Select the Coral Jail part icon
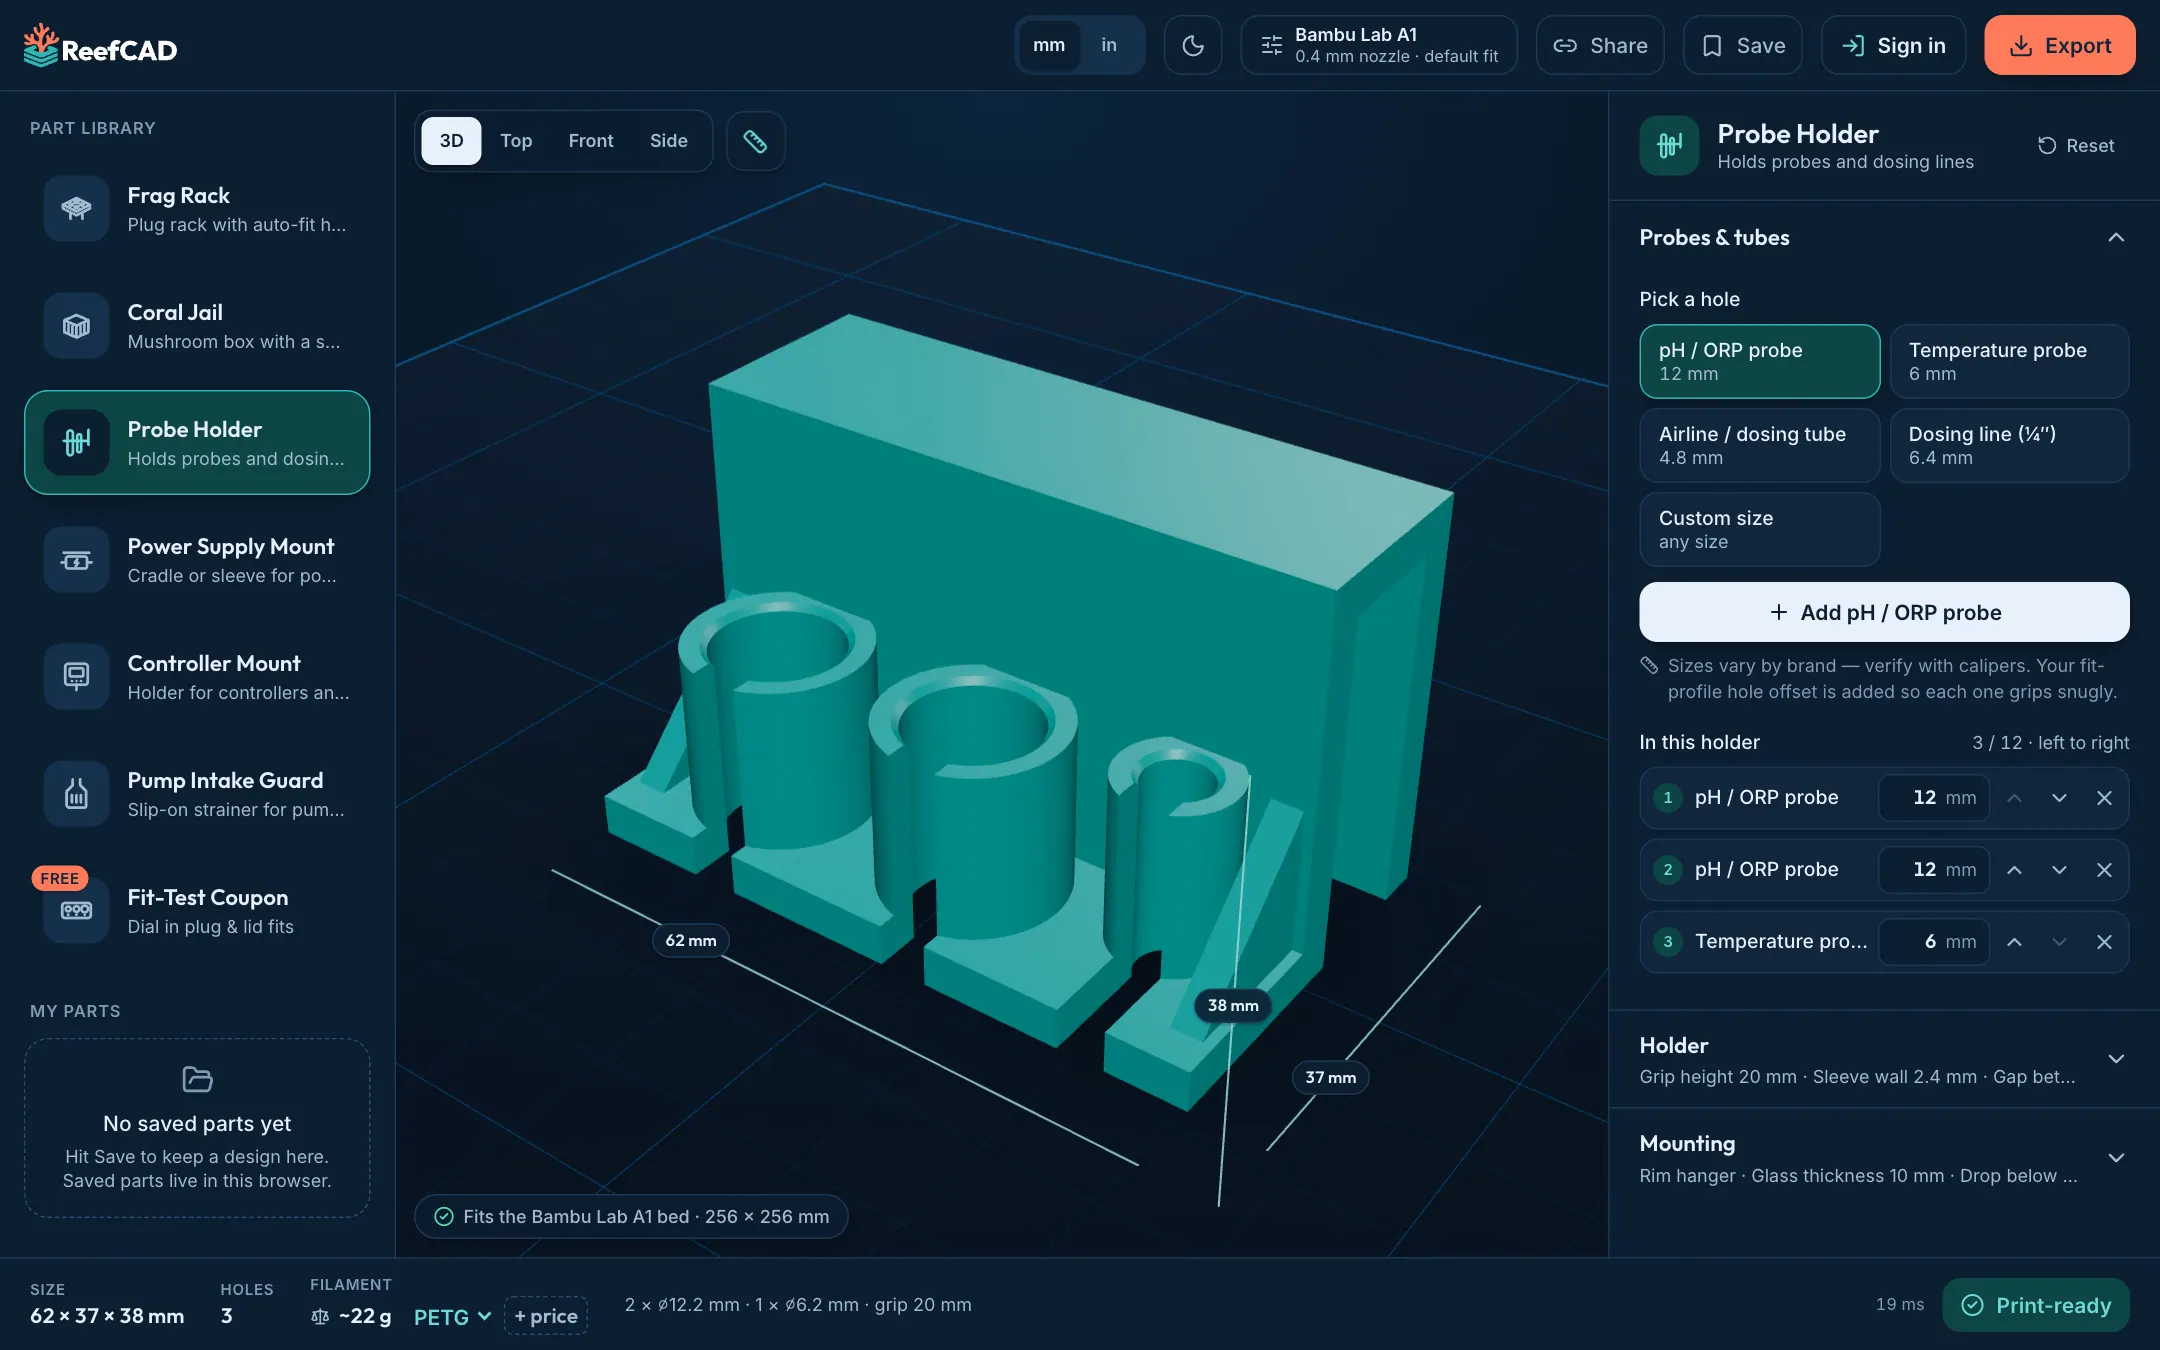Screen dimensions: 2160x1350 coord(76,325)
